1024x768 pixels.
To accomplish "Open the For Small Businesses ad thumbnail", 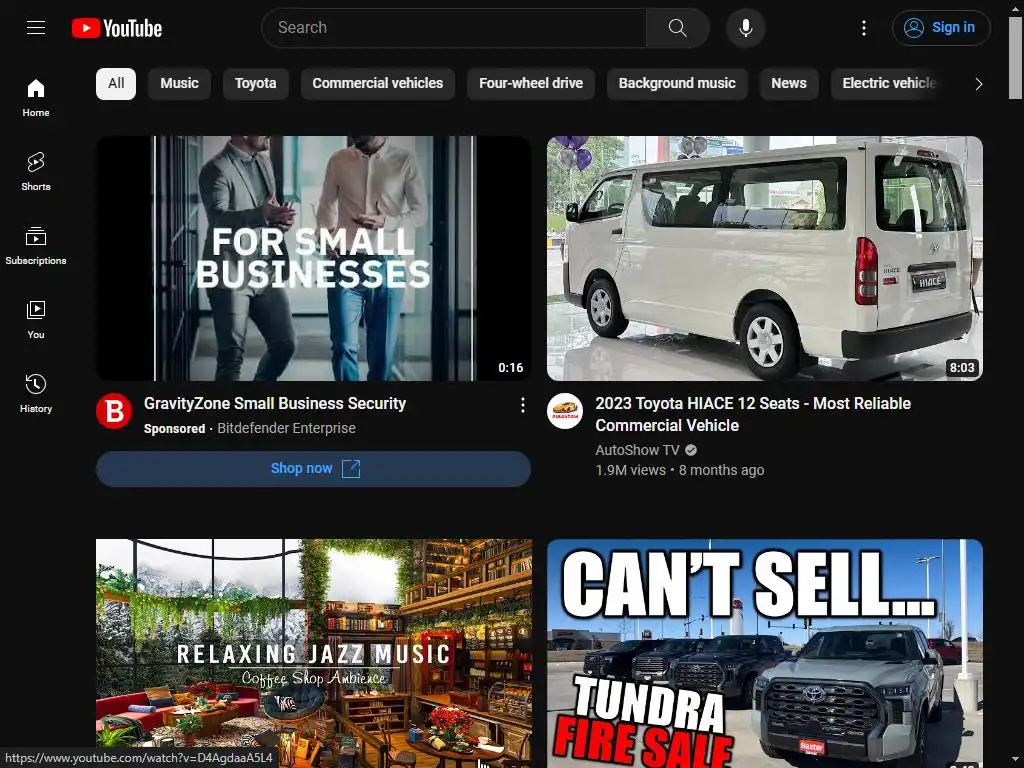I will [x=313, y=258].
